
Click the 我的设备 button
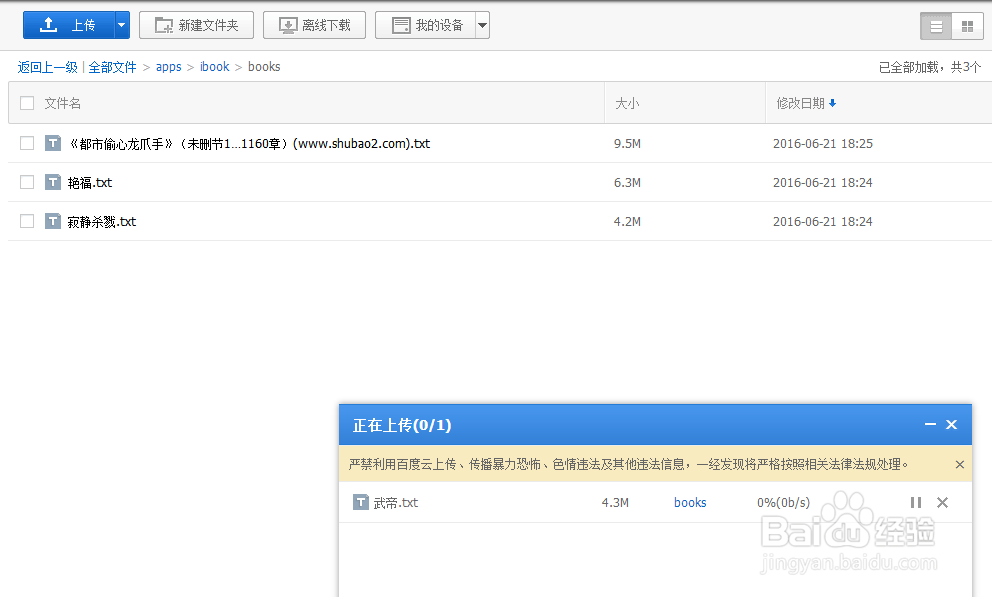pyautogui.click(x=425, y=25)
